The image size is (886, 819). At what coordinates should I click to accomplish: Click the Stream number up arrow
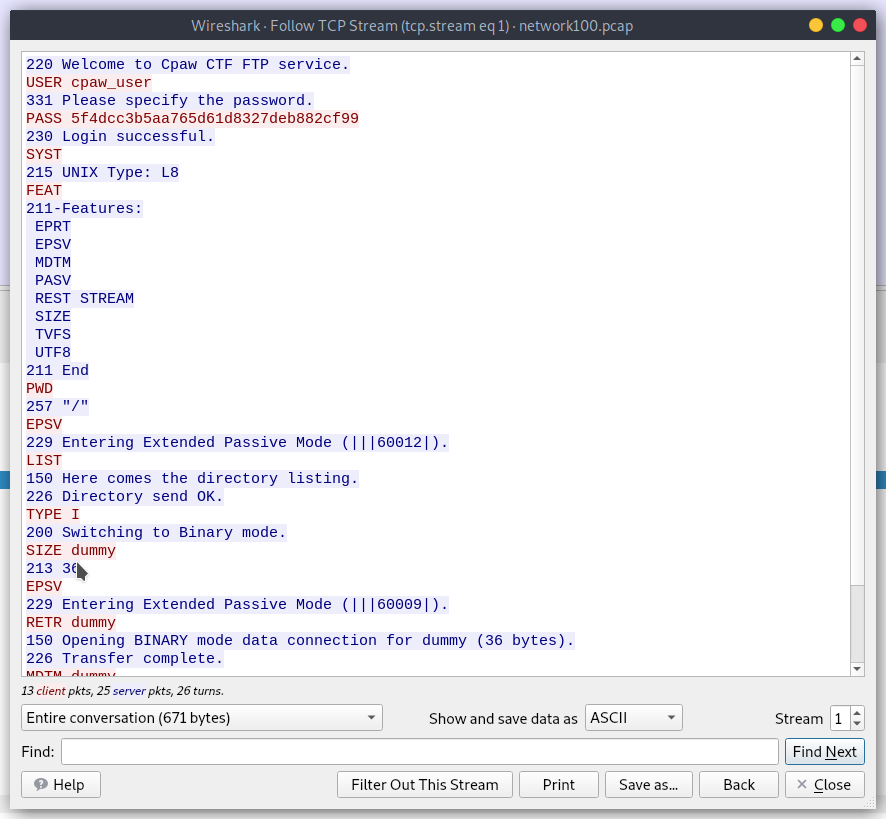click(858, 712)
